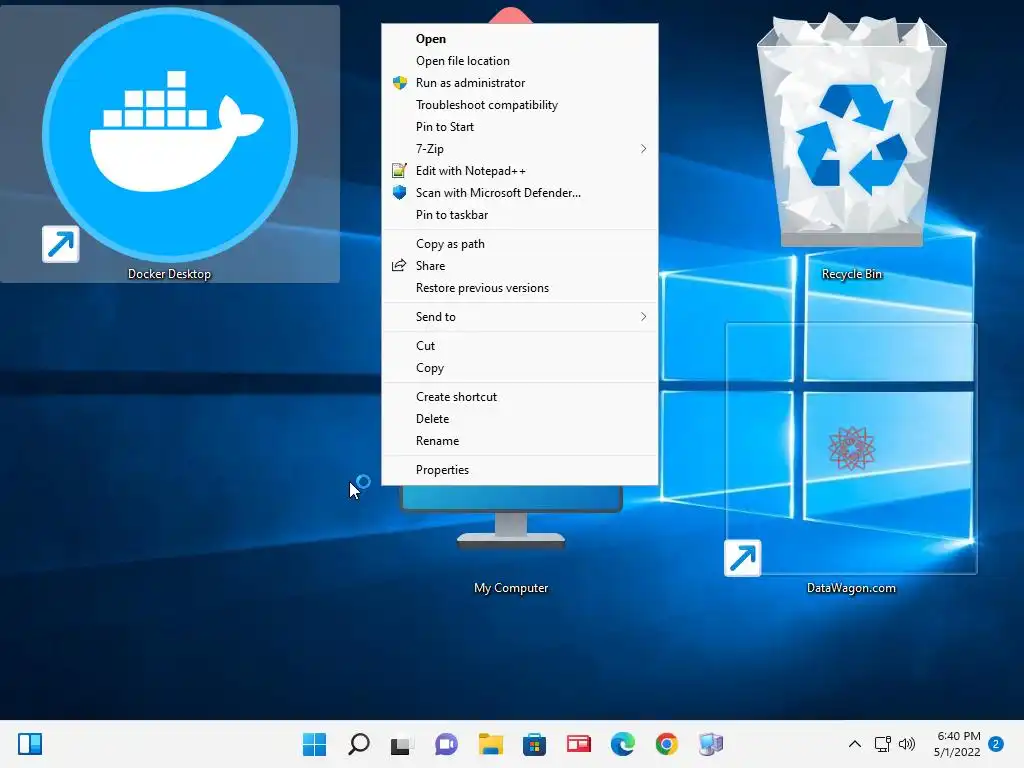Click the network icon in system tray
The width and height of the screenshot is (1024, 768).
click(882, 744)
